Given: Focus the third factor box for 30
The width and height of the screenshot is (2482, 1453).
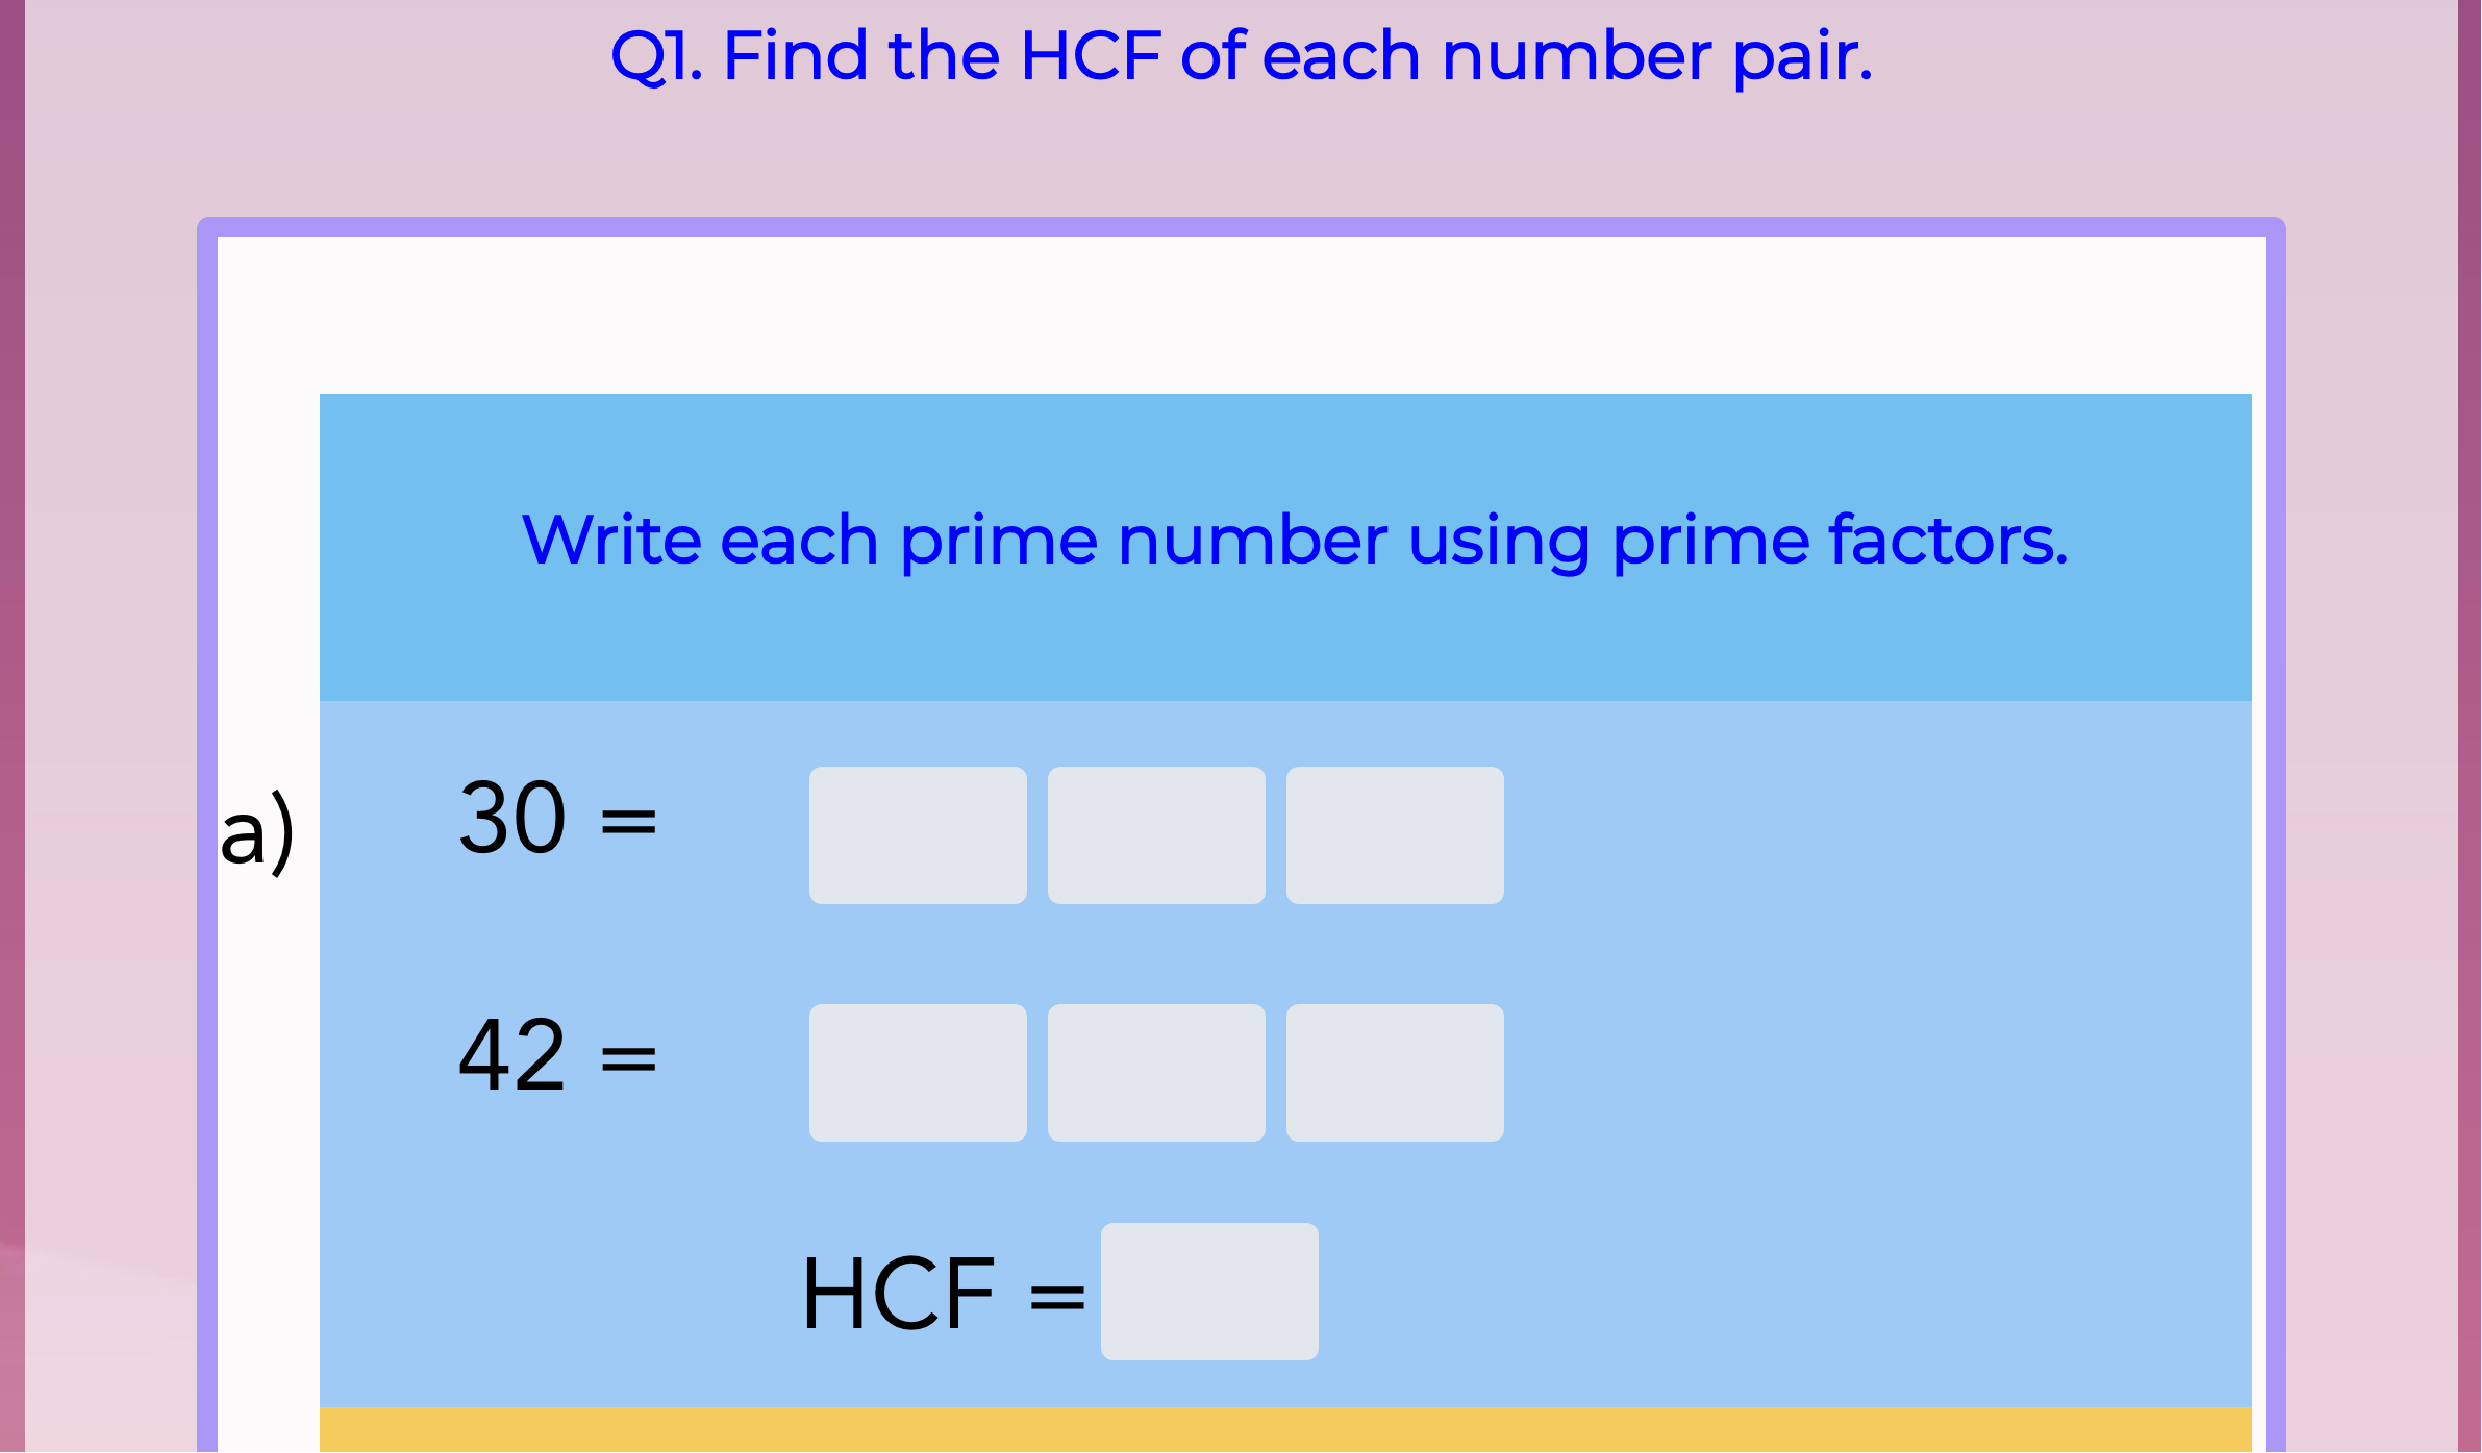Looking at the screenshot, I should pos(1394,835).
